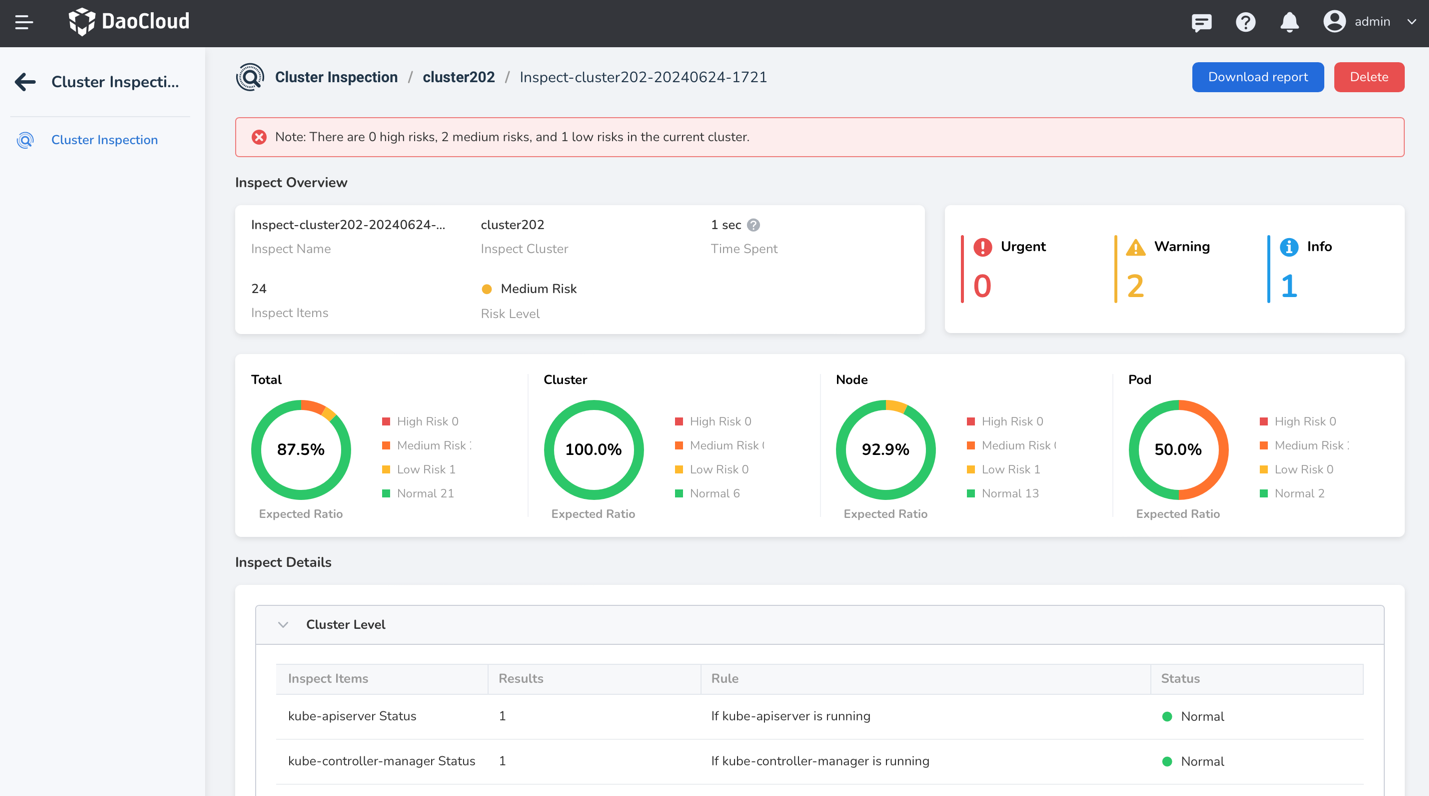Click the admin user avatar icon
This screenshot has width=1429, height=796.
pyautogui.click(x=1334, y=21)
